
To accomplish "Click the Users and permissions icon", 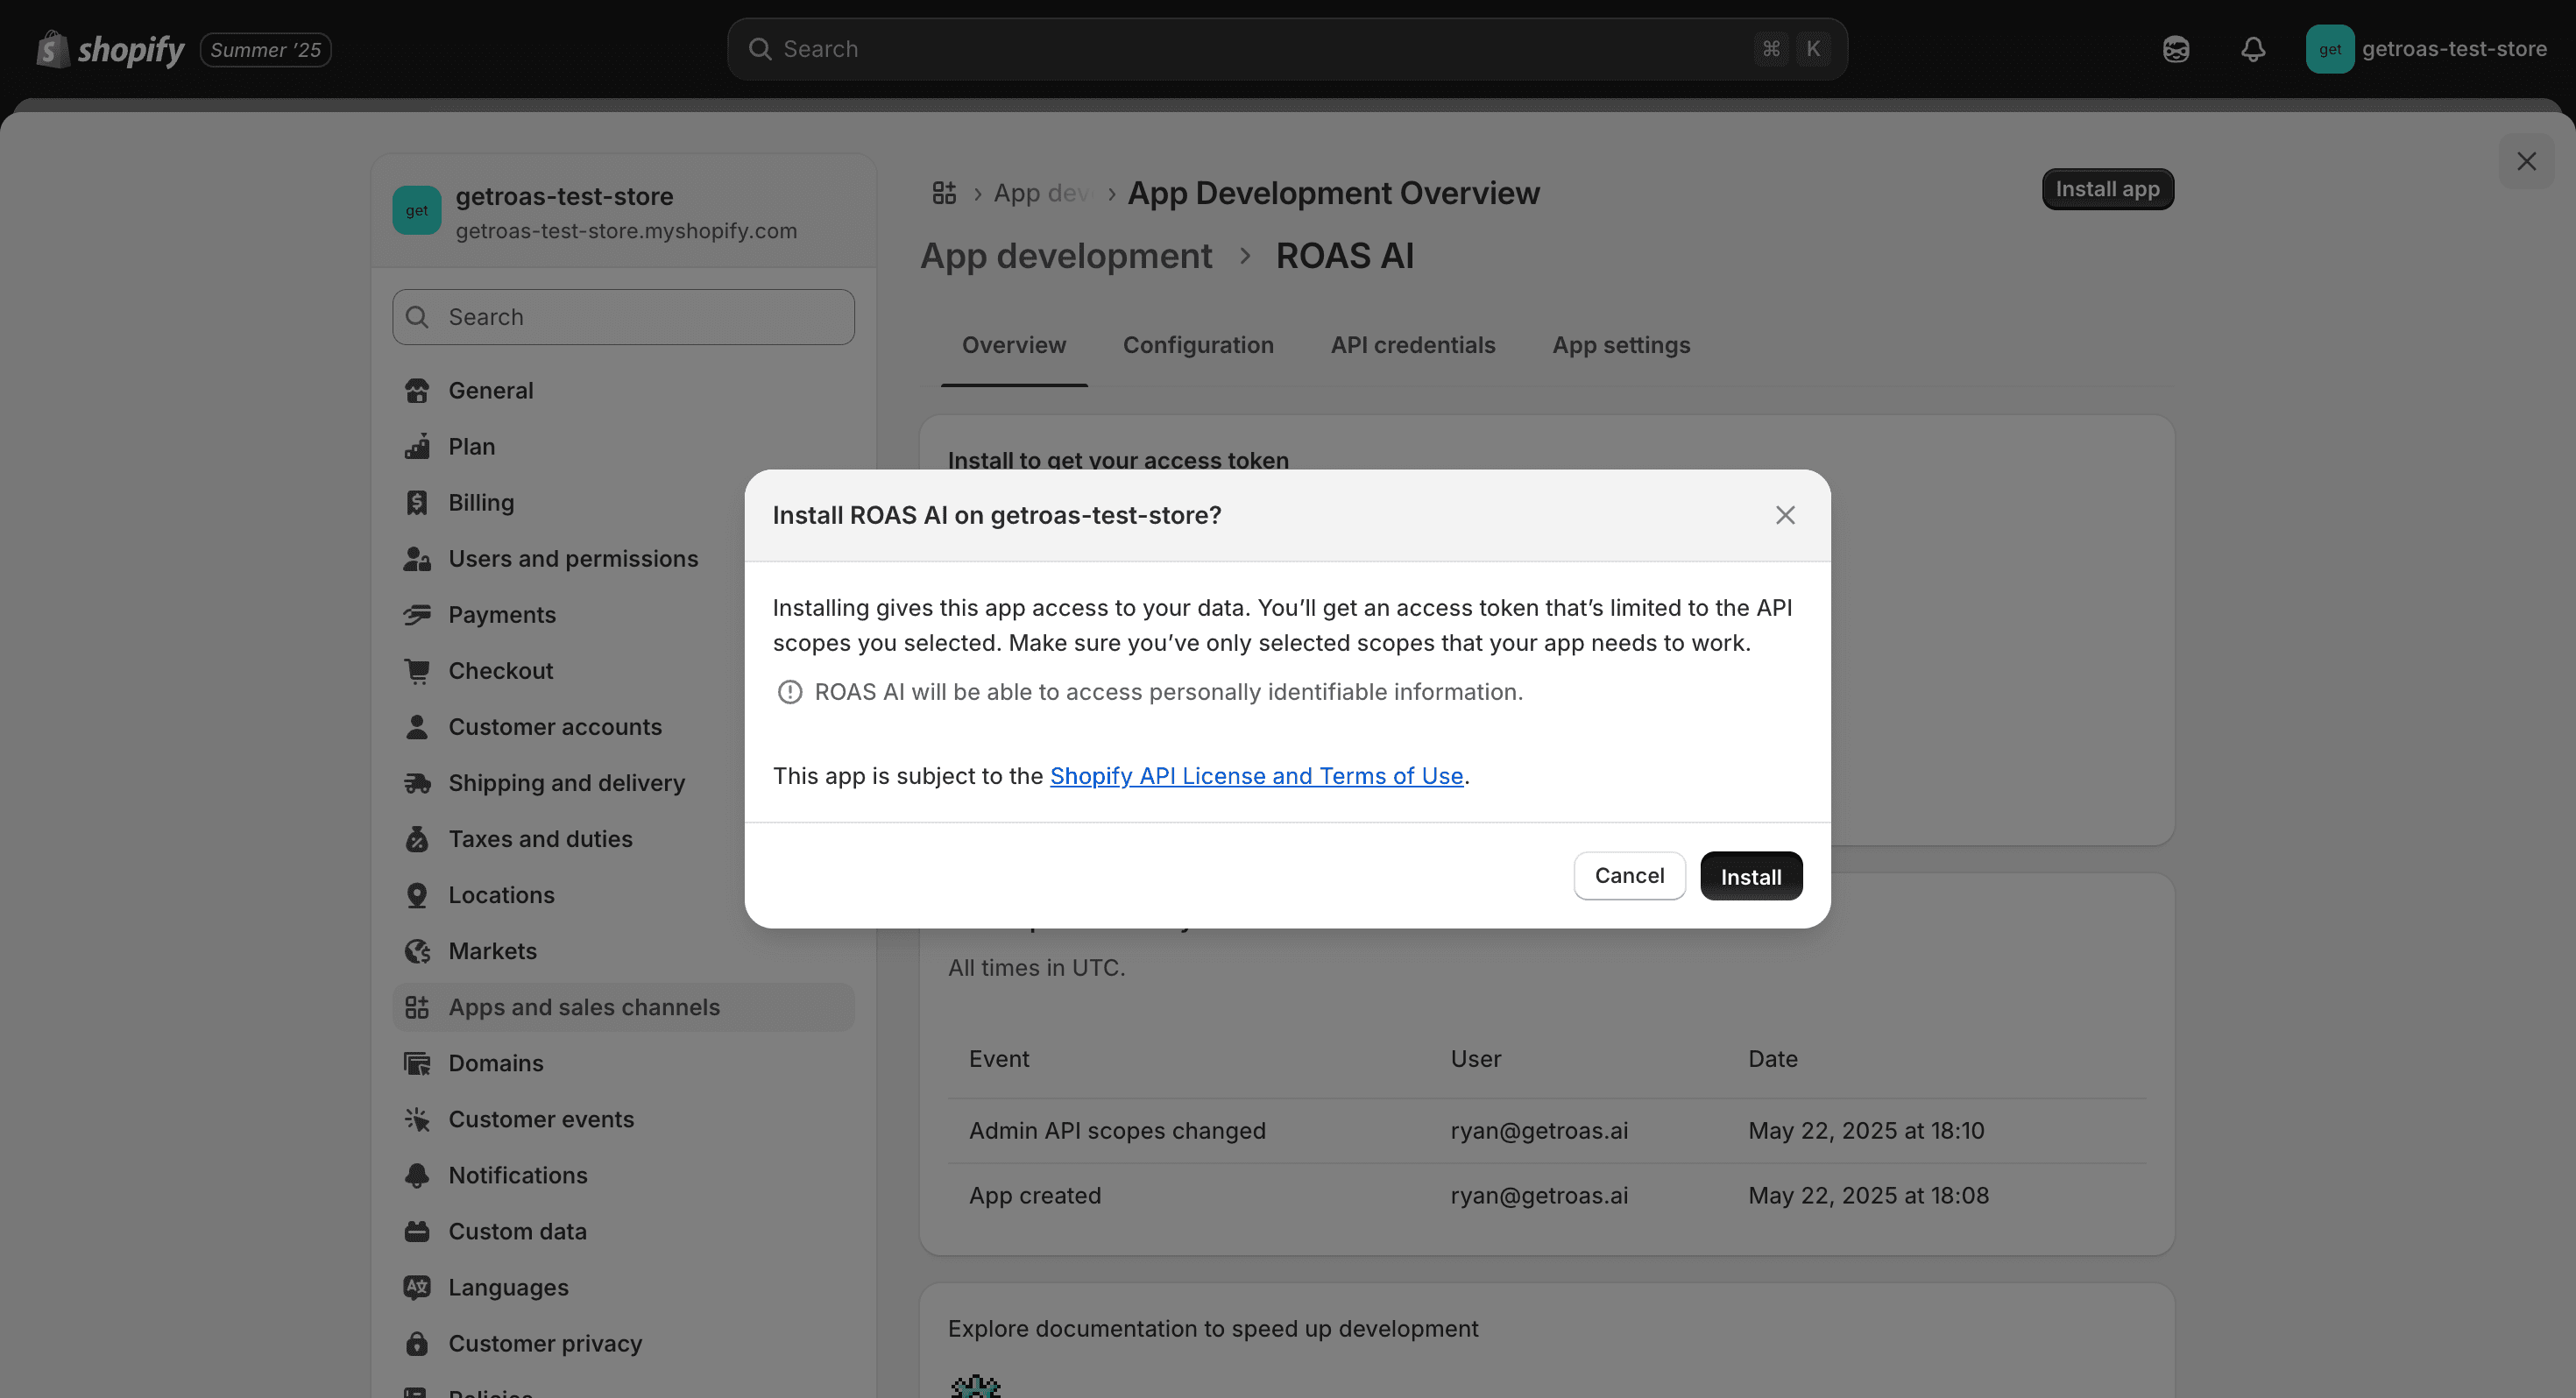I will pyautogui.click(x=417, y=558).
